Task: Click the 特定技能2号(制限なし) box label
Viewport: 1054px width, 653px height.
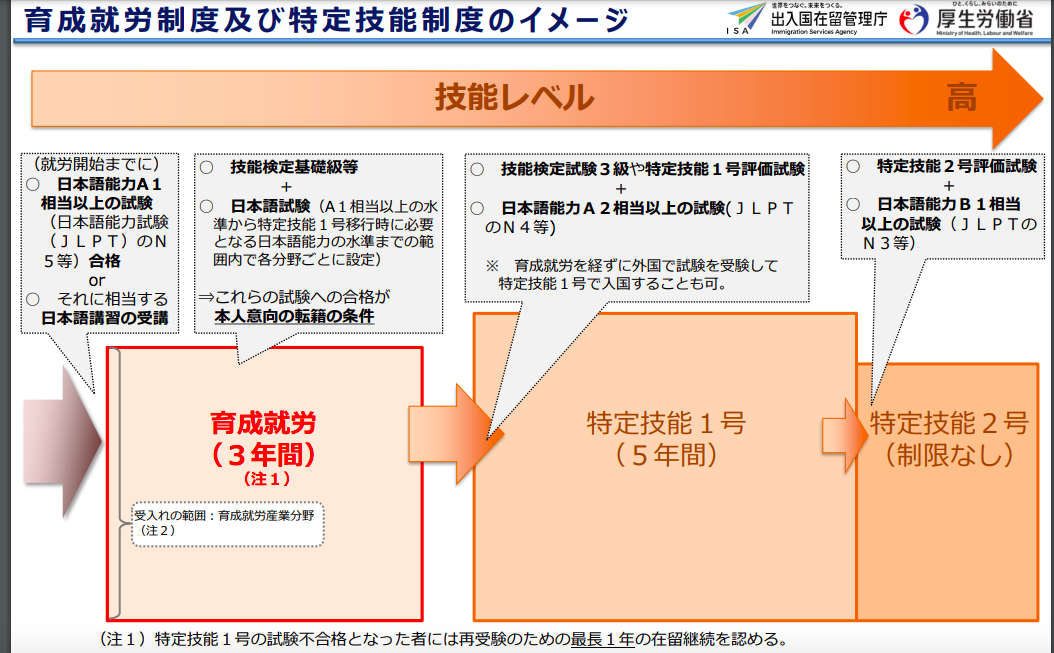Action: click(948, 439)
